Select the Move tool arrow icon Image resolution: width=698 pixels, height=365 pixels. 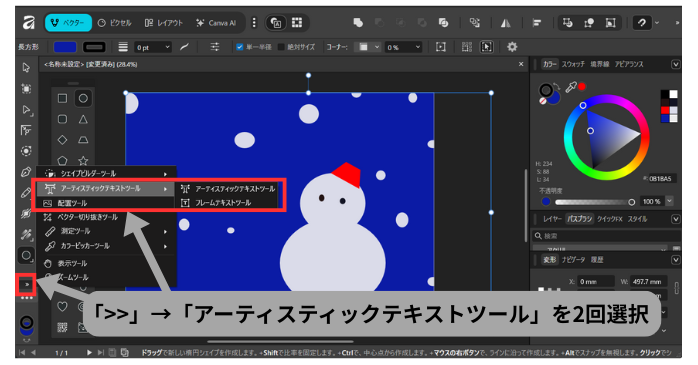tap(26, 68)
